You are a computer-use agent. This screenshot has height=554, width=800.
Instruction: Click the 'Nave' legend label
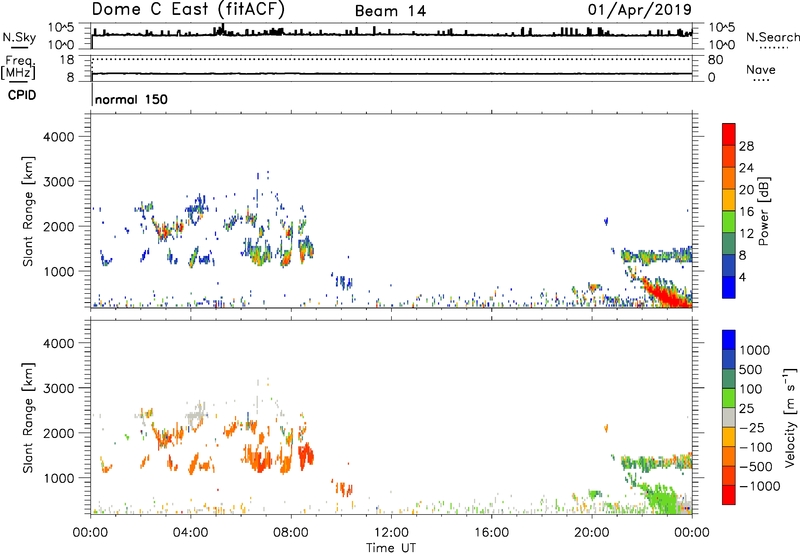click(761, 70)
